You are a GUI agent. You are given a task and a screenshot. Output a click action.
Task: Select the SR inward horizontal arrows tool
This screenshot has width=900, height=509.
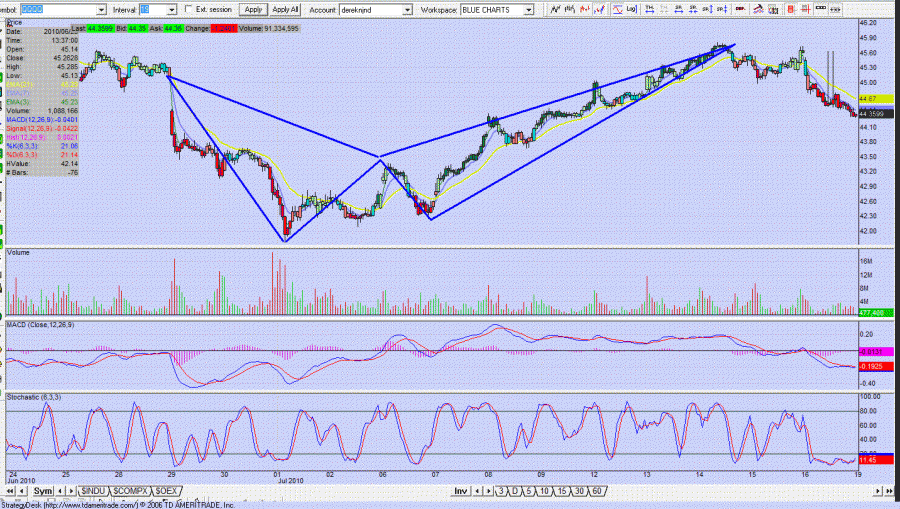(x=693, y=9)
